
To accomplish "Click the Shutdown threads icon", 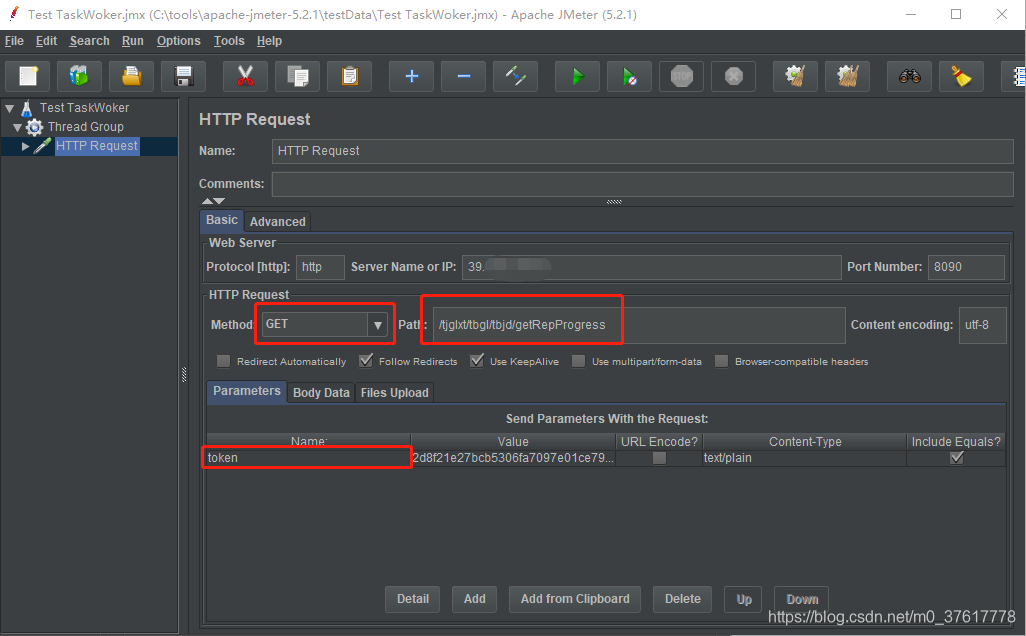I will (x=734, y=77).
